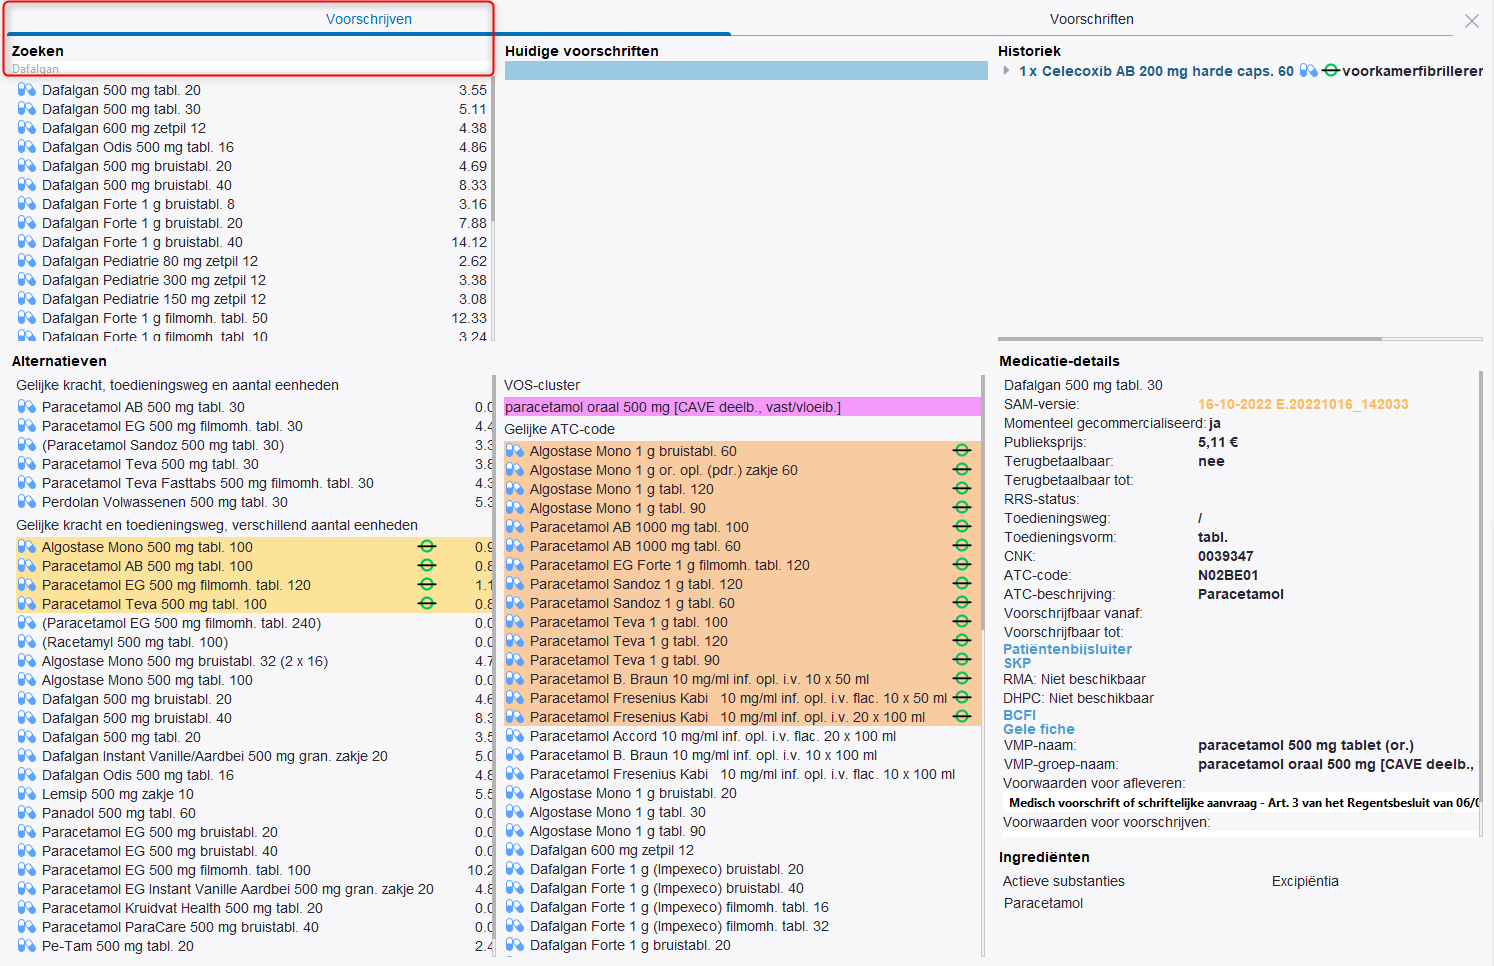The image size is (1494, 966).
Task: Switch to the Voorschrijven tab
Action: point(368,19)
